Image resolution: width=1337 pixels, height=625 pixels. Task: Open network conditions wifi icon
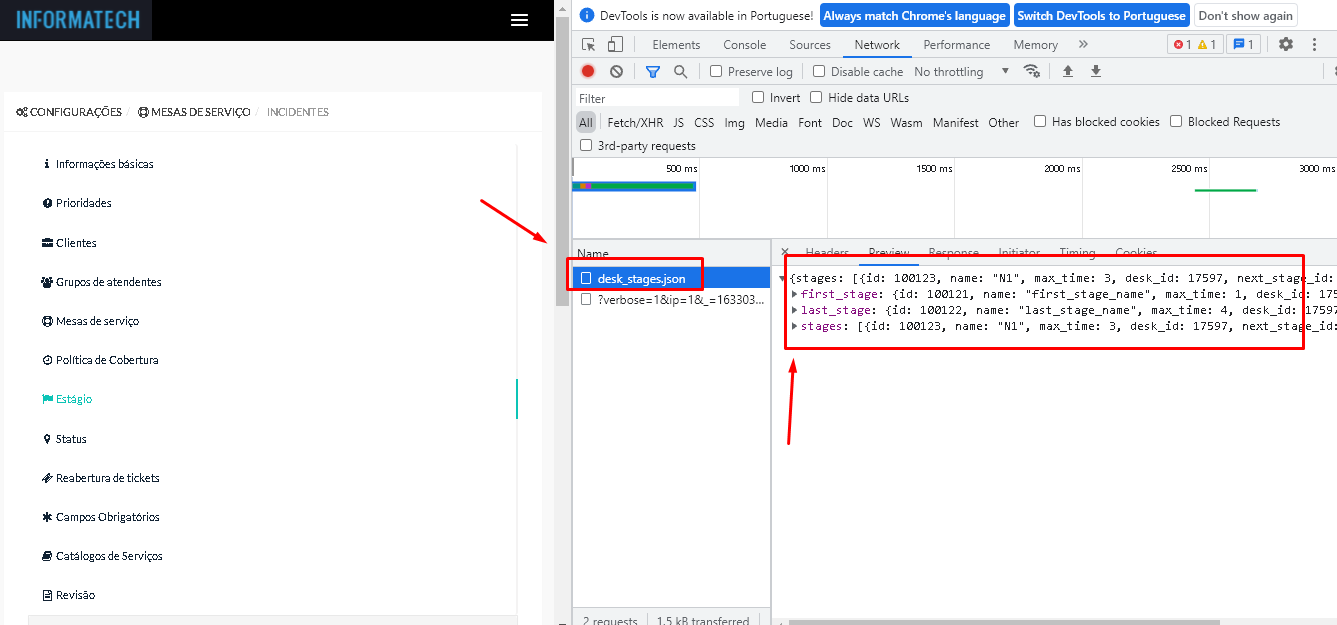pyautogui.click(x=1032, y=71)
